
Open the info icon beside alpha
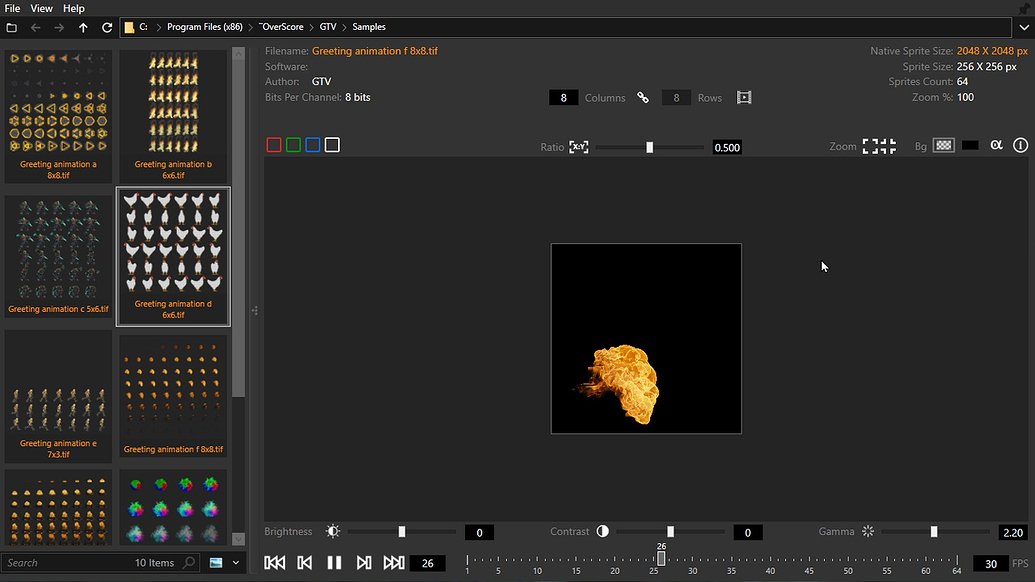pos(1020,145)
